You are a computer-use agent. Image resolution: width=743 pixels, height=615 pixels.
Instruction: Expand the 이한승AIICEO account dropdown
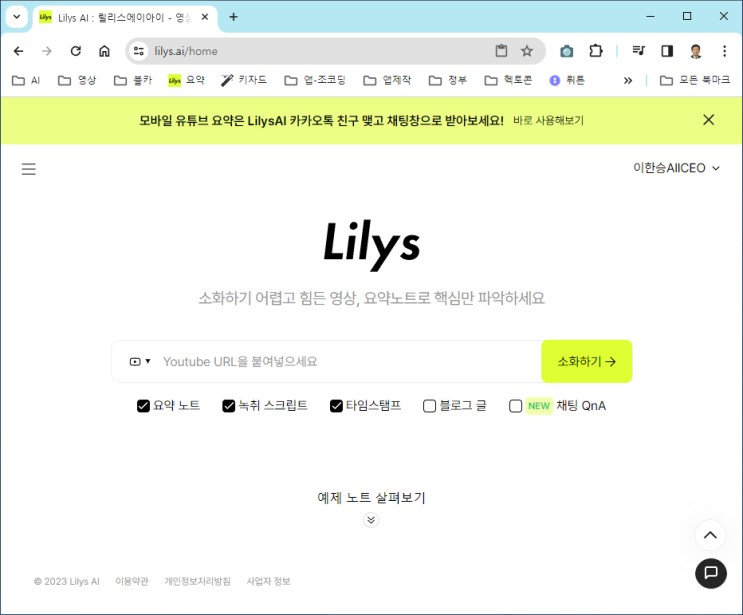pos(676,168)
